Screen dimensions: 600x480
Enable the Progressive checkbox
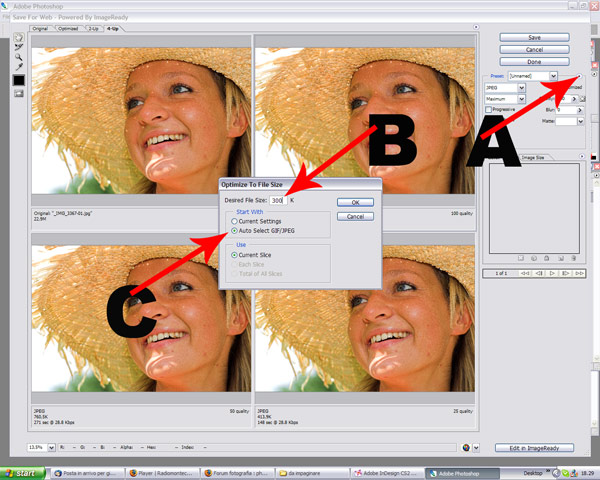point(488,109)
